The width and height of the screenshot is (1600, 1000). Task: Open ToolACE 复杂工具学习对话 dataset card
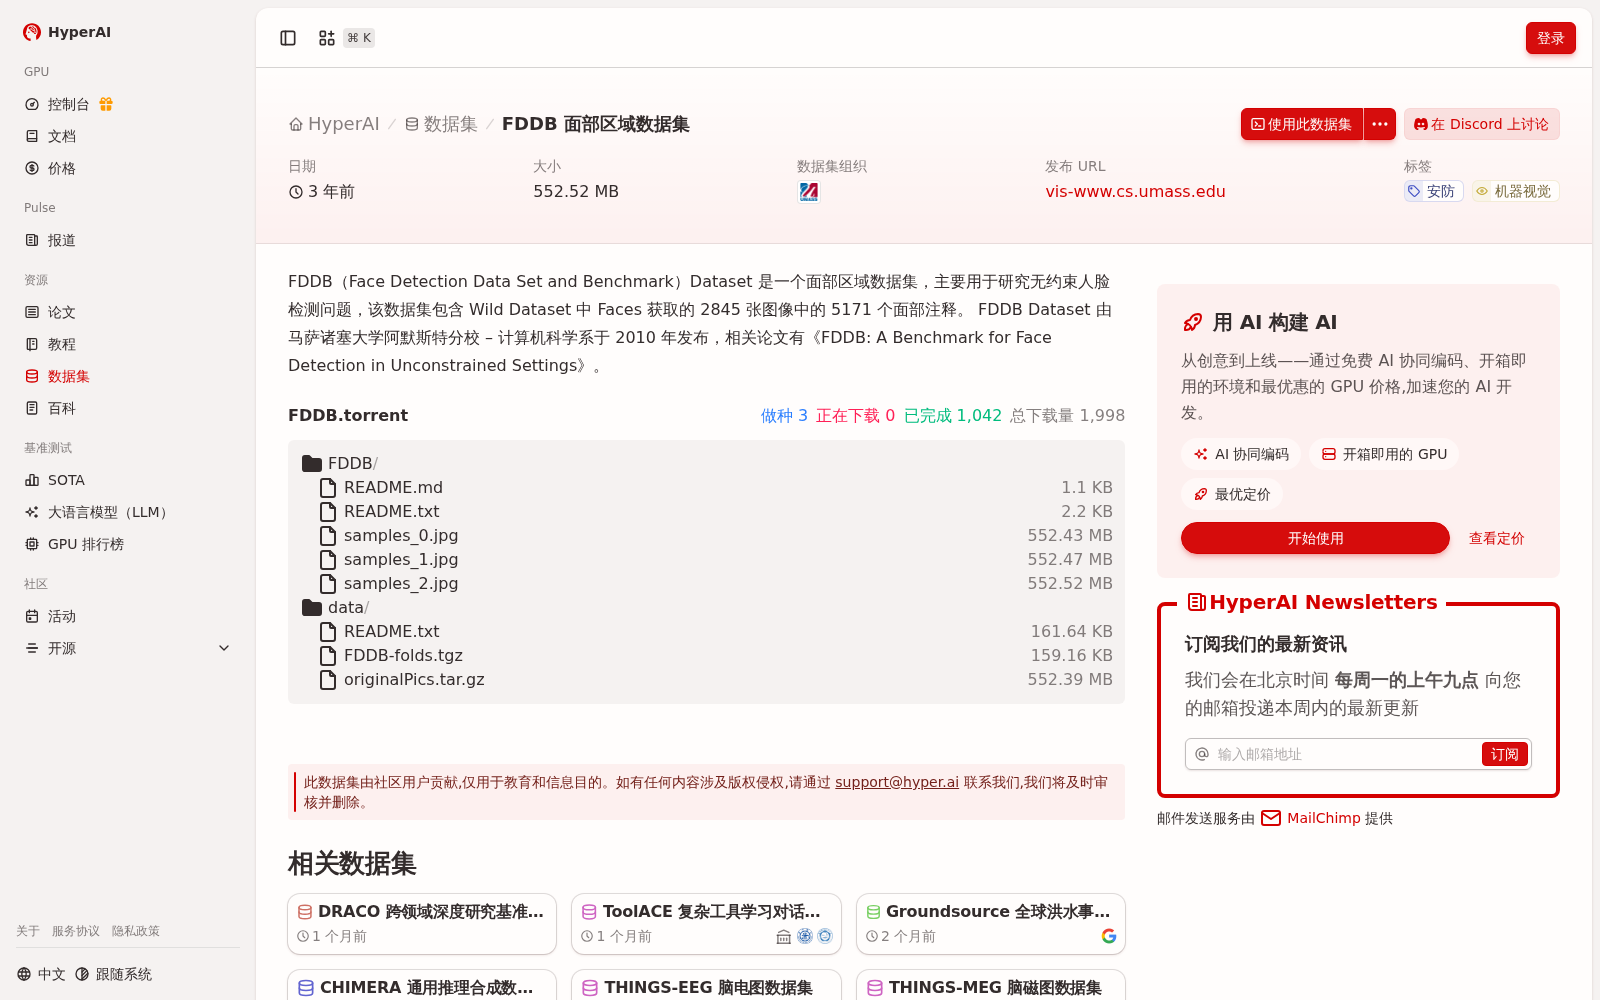[x=706, y=924]
